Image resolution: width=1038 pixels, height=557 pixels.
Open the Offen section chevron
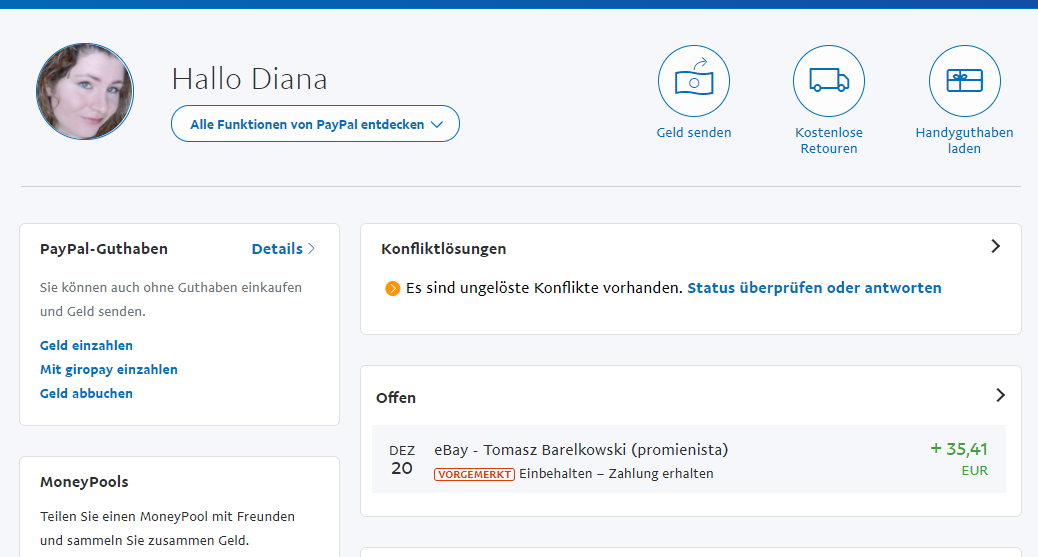point(1000,395)
